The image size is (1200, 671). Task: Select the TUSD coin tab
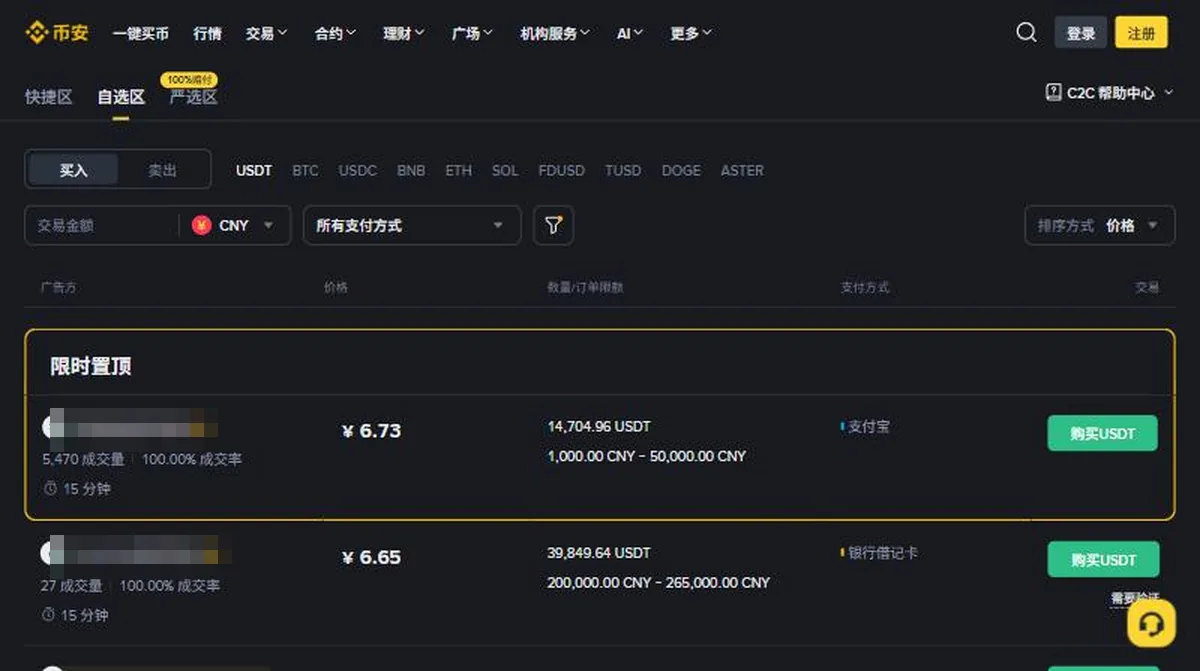(623, 170)
